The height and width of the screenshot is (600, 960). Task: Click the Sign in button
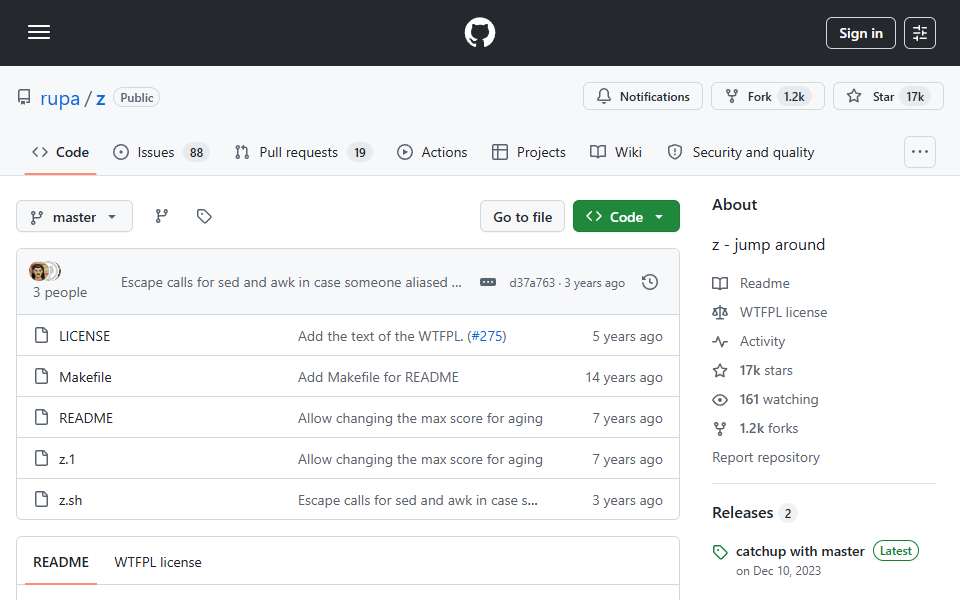[860, 33]
